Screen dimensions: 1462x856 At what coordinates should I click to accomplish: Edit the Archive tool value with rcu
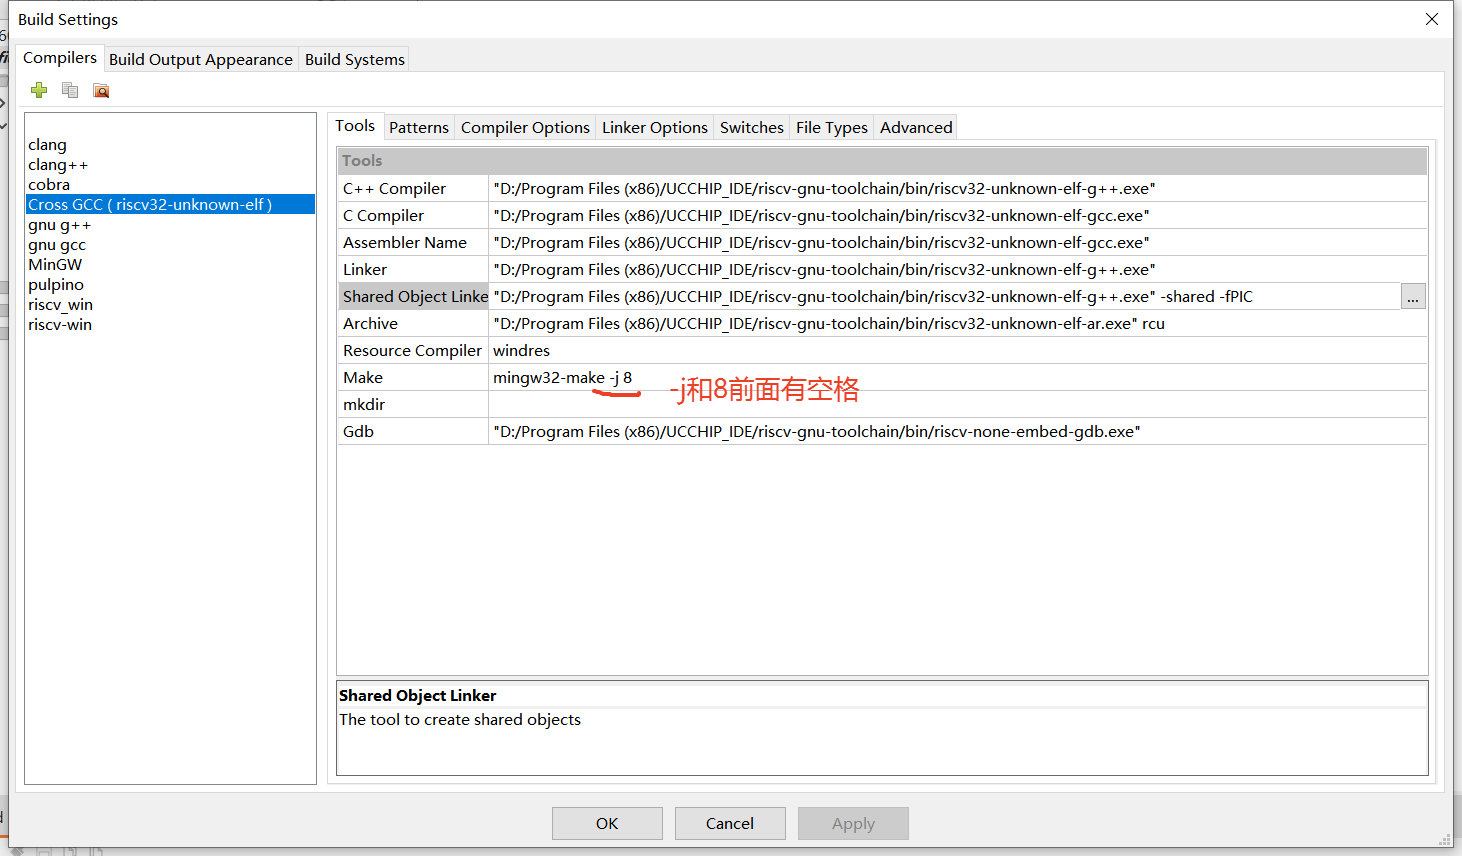[958, 323]
